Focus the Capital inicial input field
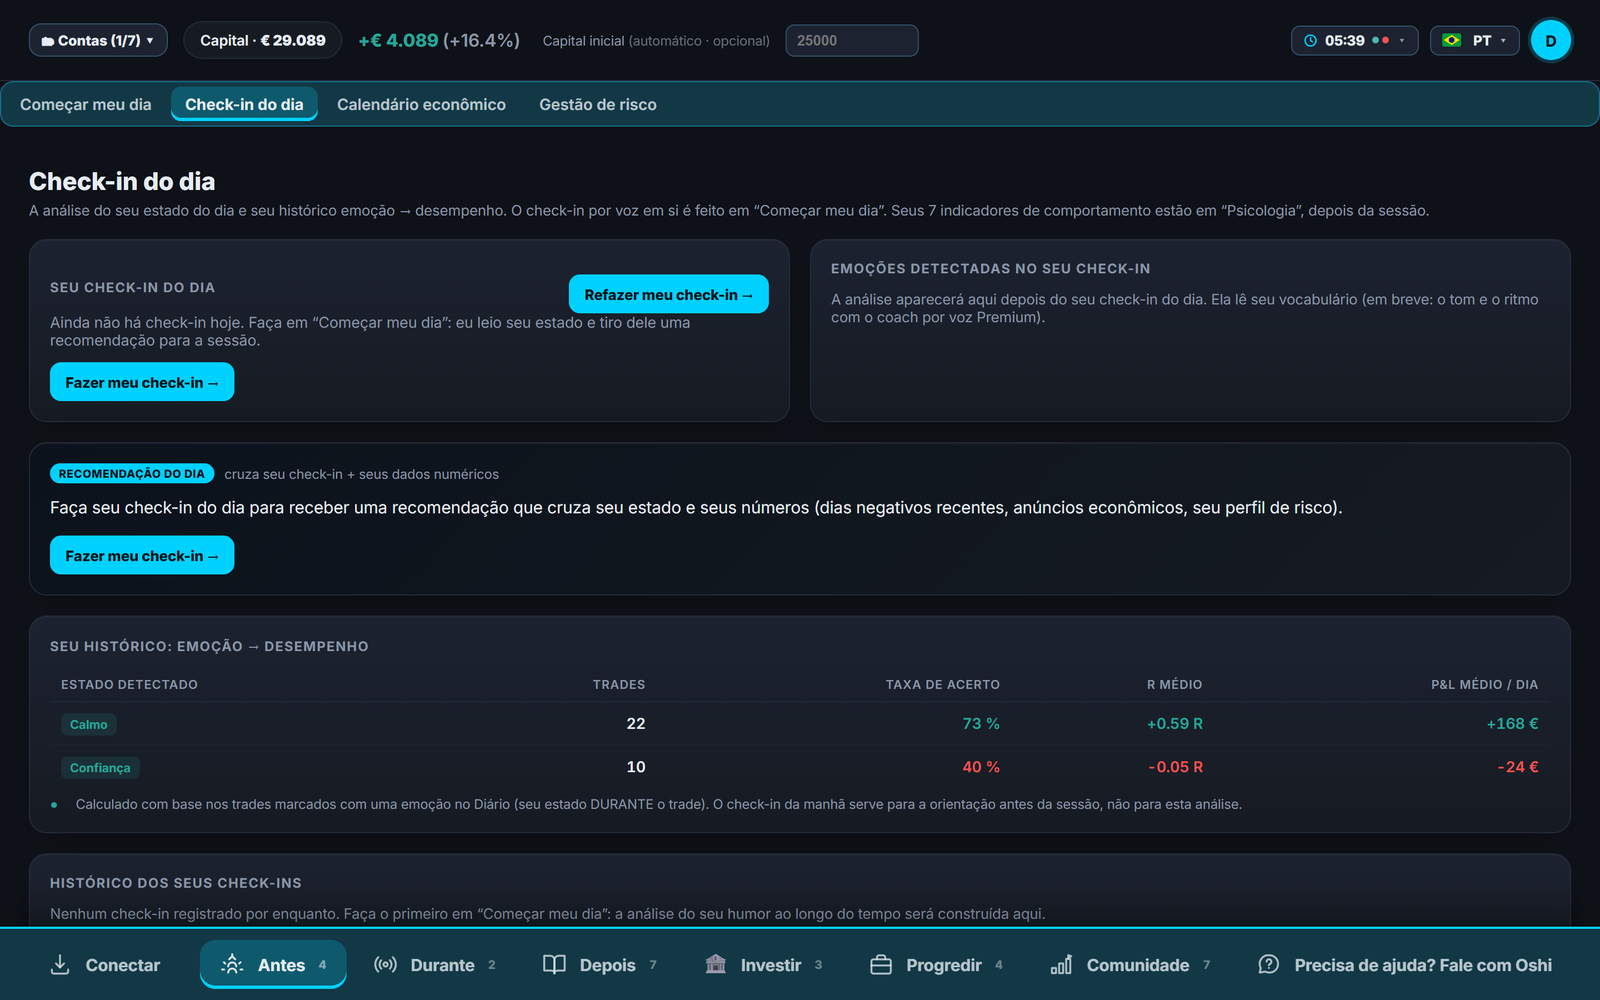 point(852,40)
